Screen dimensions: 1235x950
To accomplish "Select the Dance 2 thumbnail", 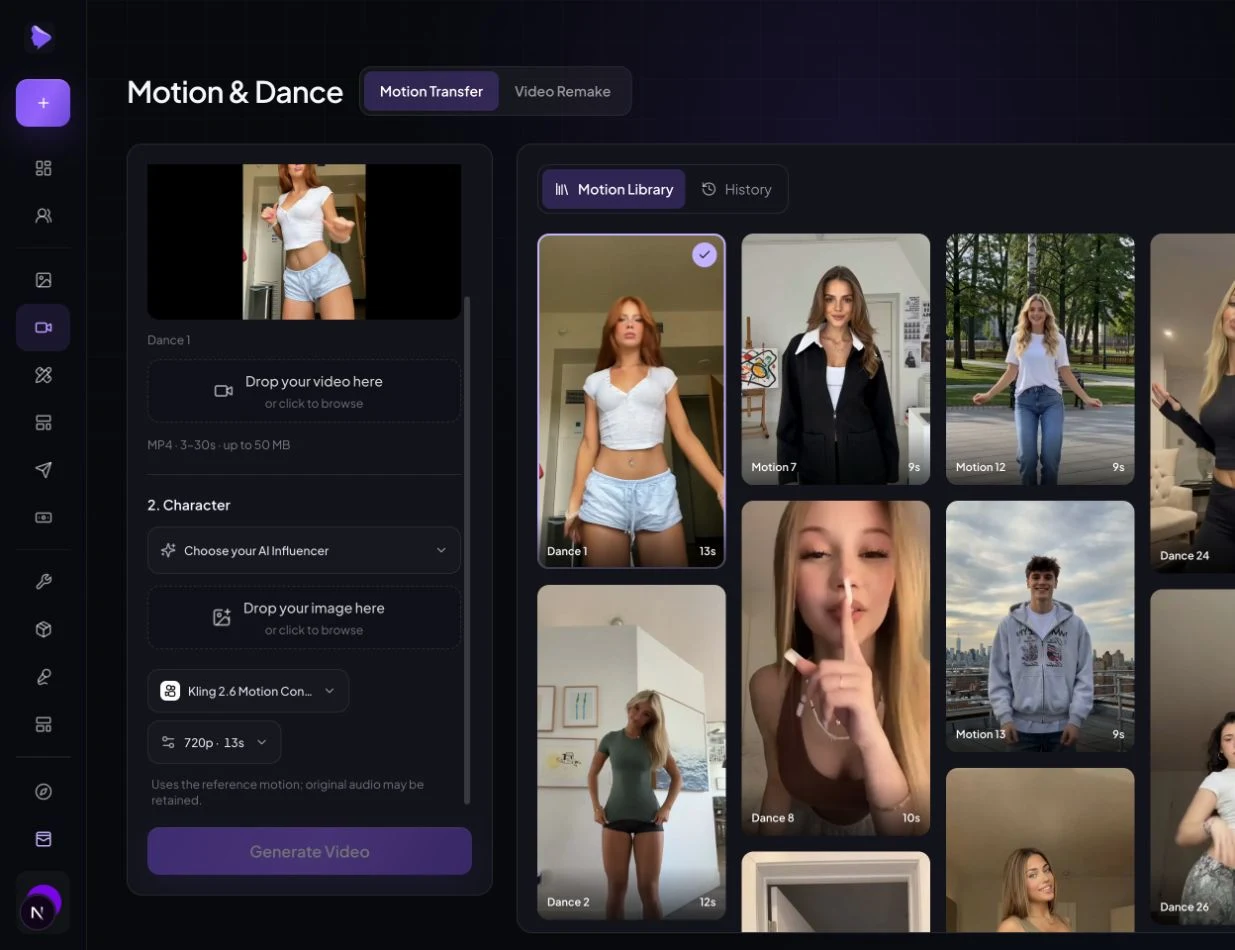I will coord(632,752).
